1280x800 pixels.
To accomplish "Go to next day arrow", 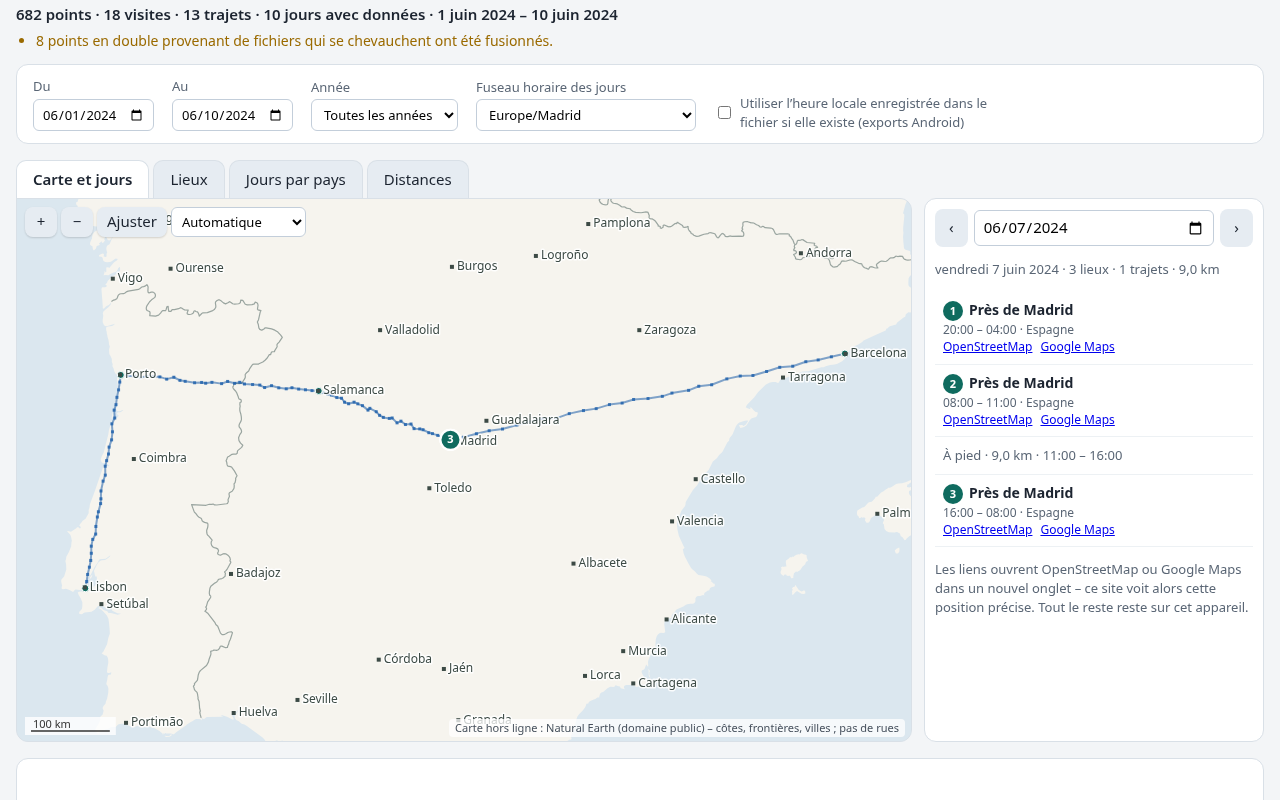I will point(1236,228).
